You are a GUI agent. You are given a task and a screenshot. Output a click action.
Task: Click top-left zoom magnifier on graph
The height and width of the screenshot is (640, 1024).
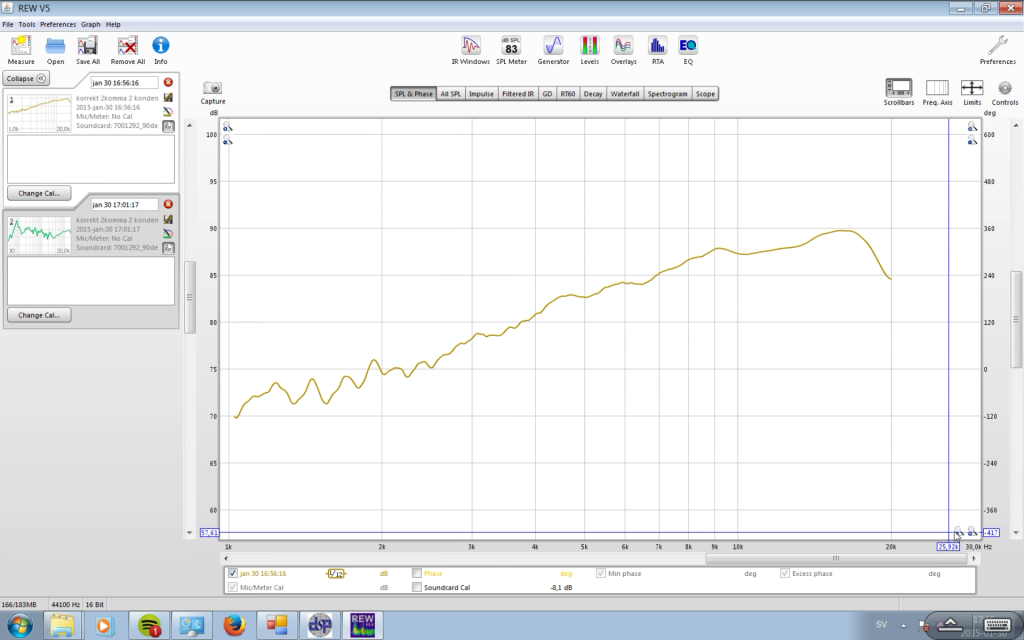[227, 126]
